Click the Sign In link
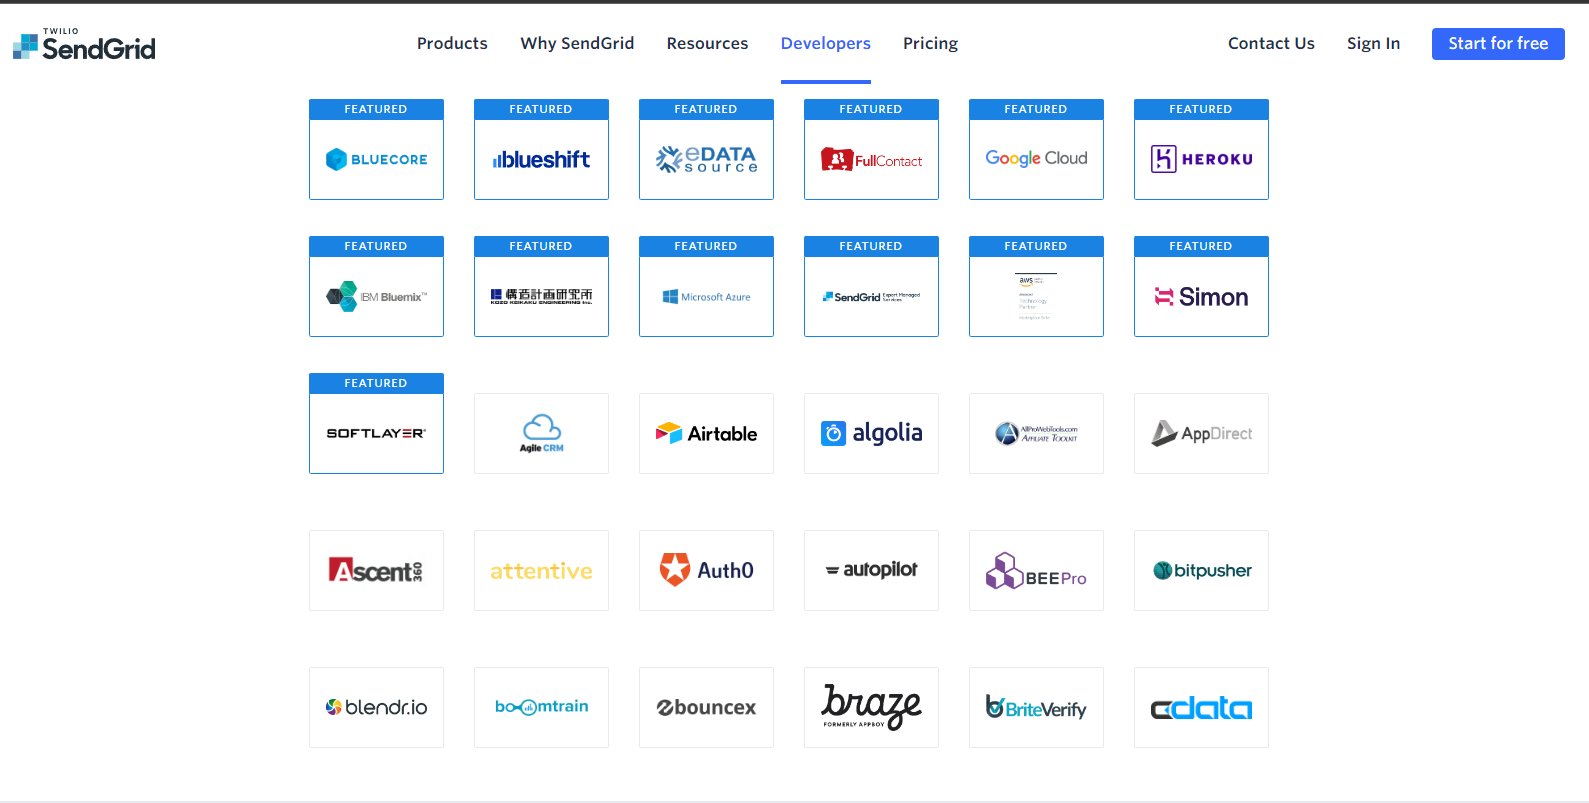1589x803 pixels. point(1373,43)
